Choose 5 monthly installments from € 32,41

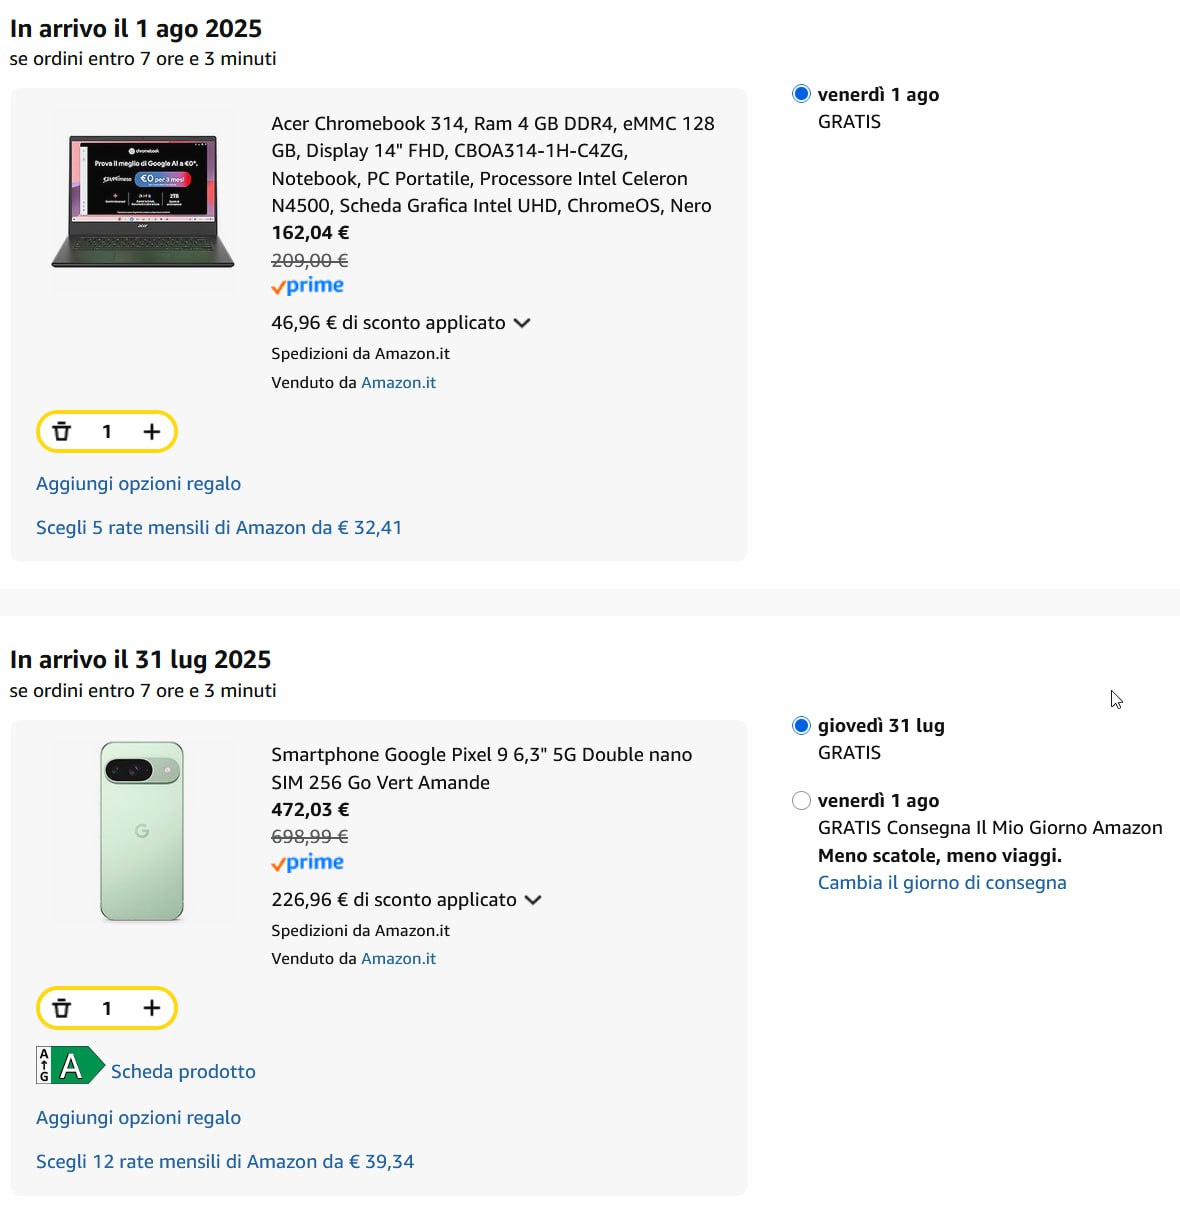219,528
